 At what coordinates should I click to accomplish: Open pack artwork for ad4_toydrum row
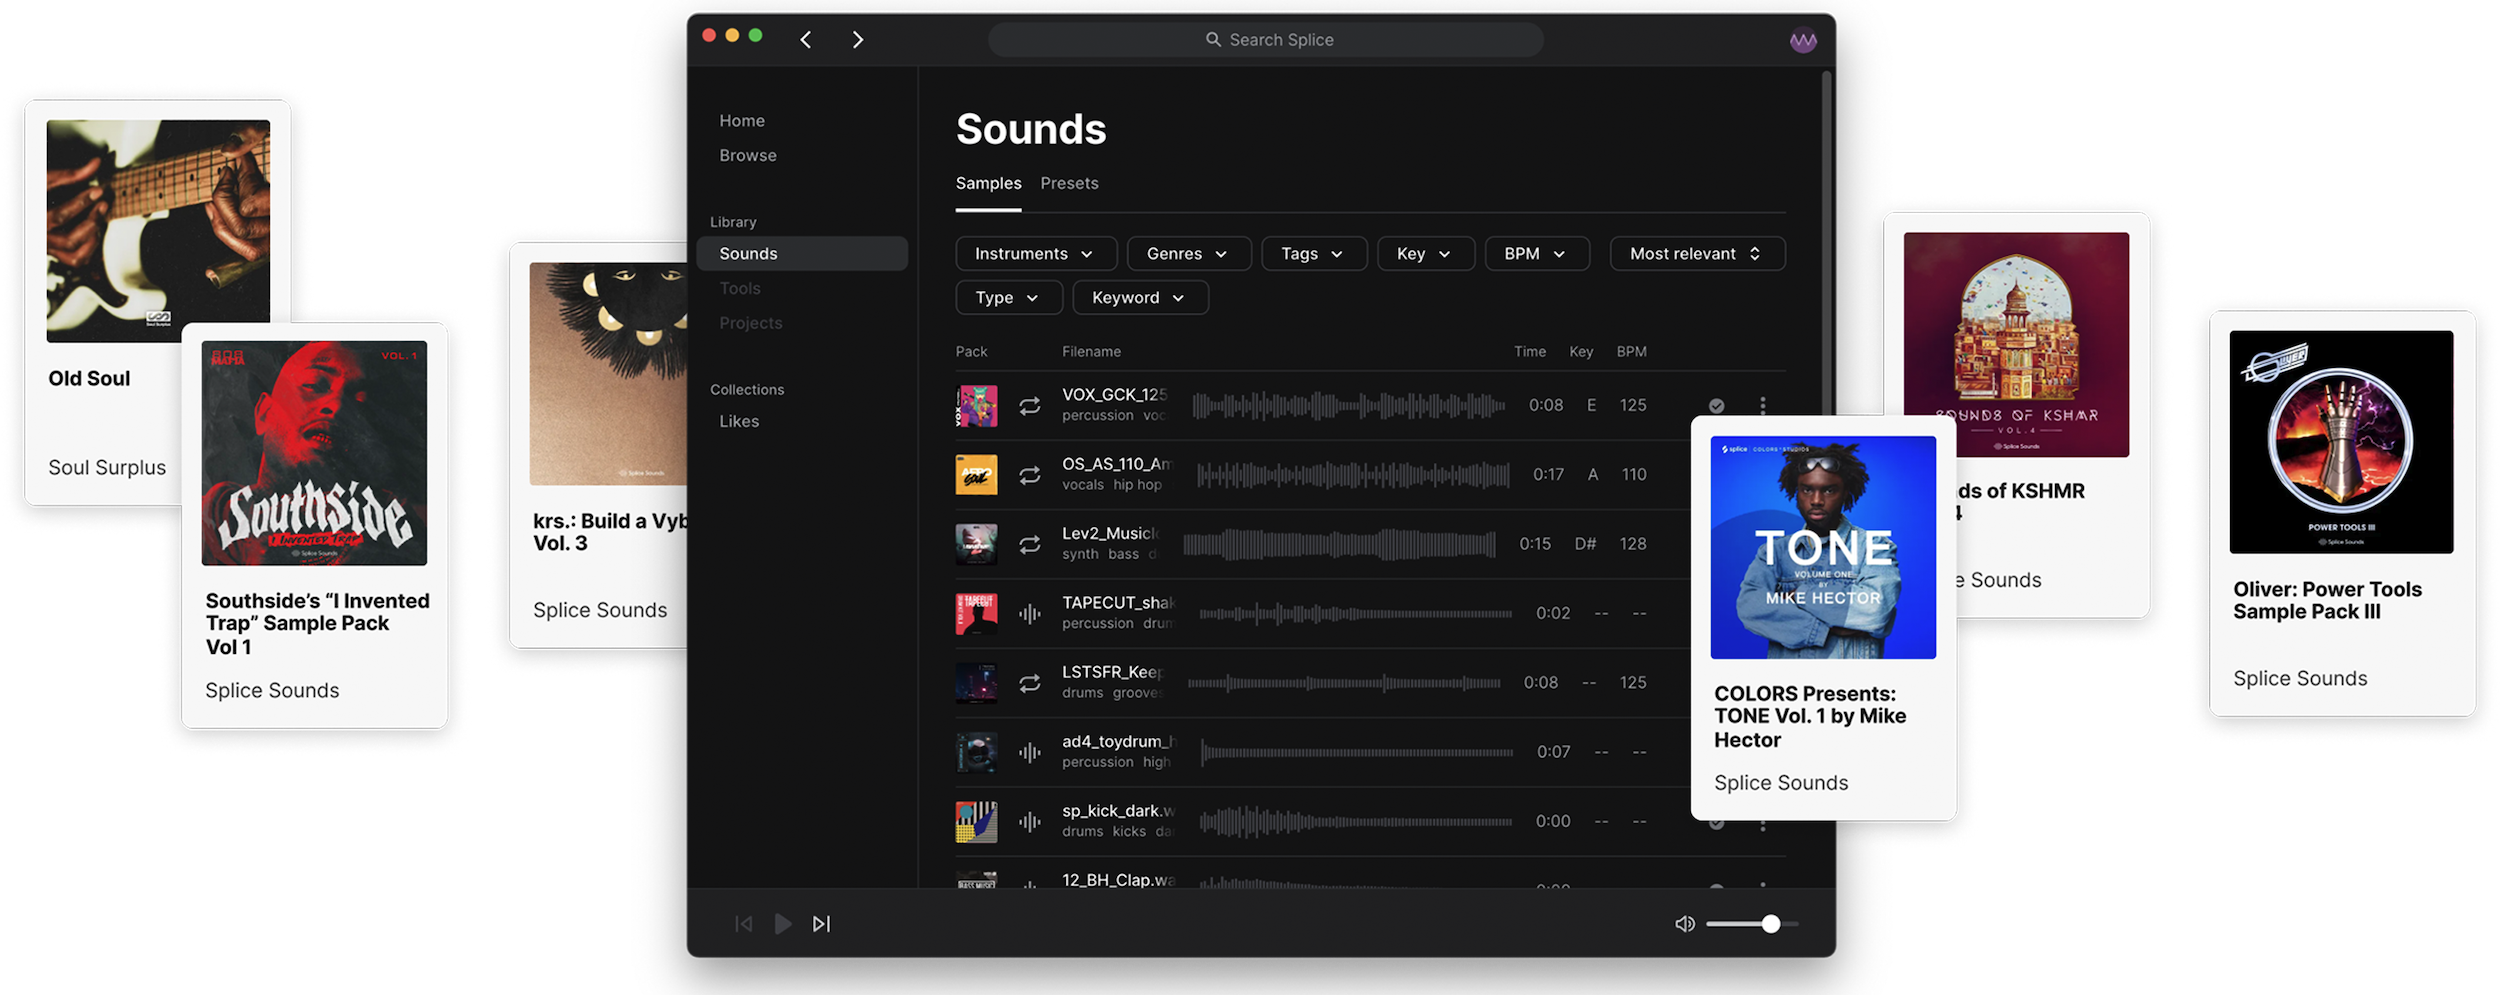click(976, 752)
